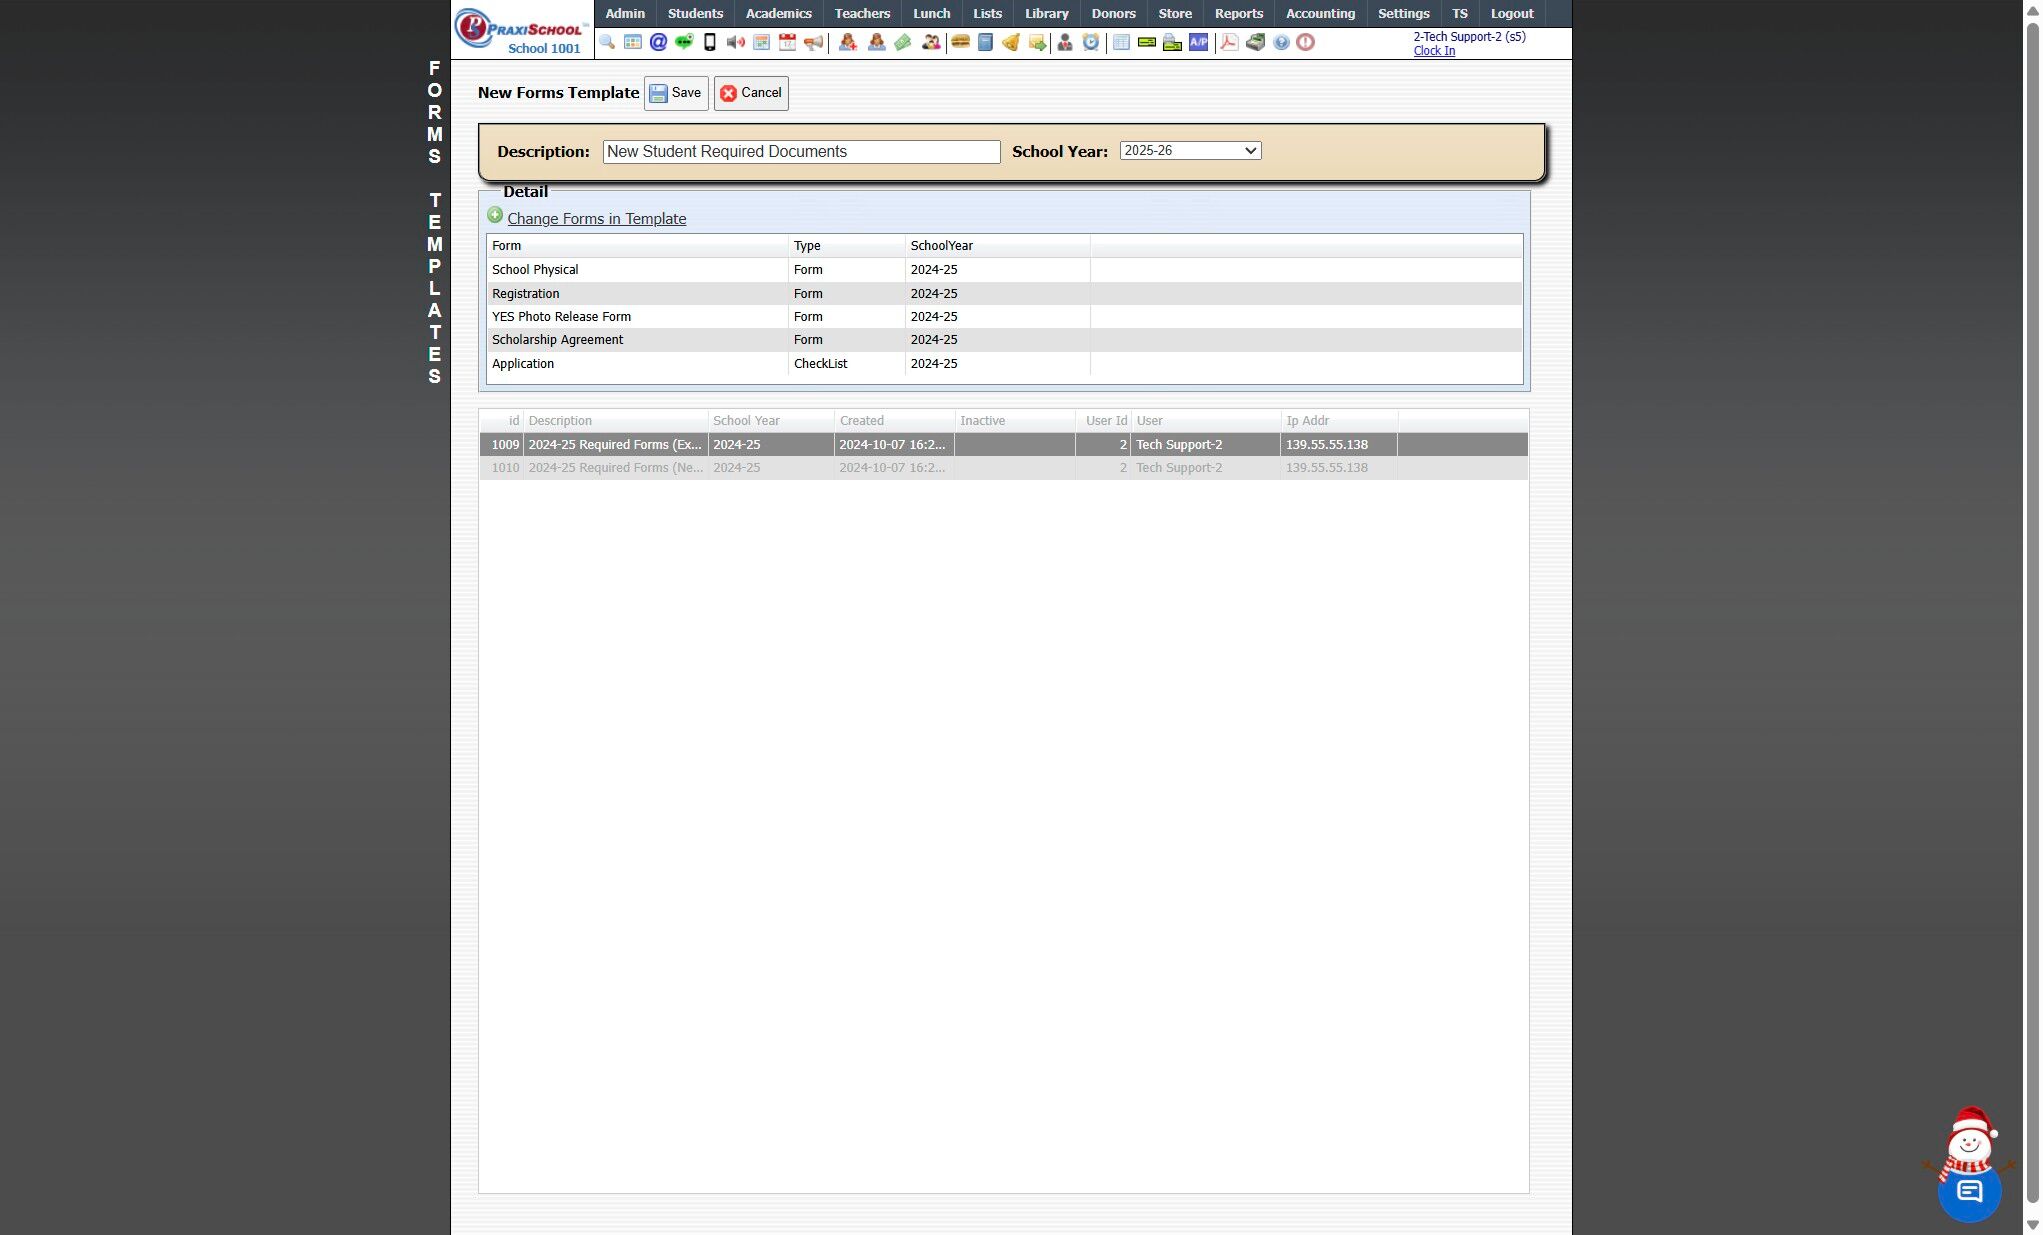The height and width of the screenshot is (1235, 2043).
Task: Click the red exclamation alert icon
Action: coord(1306,42)
